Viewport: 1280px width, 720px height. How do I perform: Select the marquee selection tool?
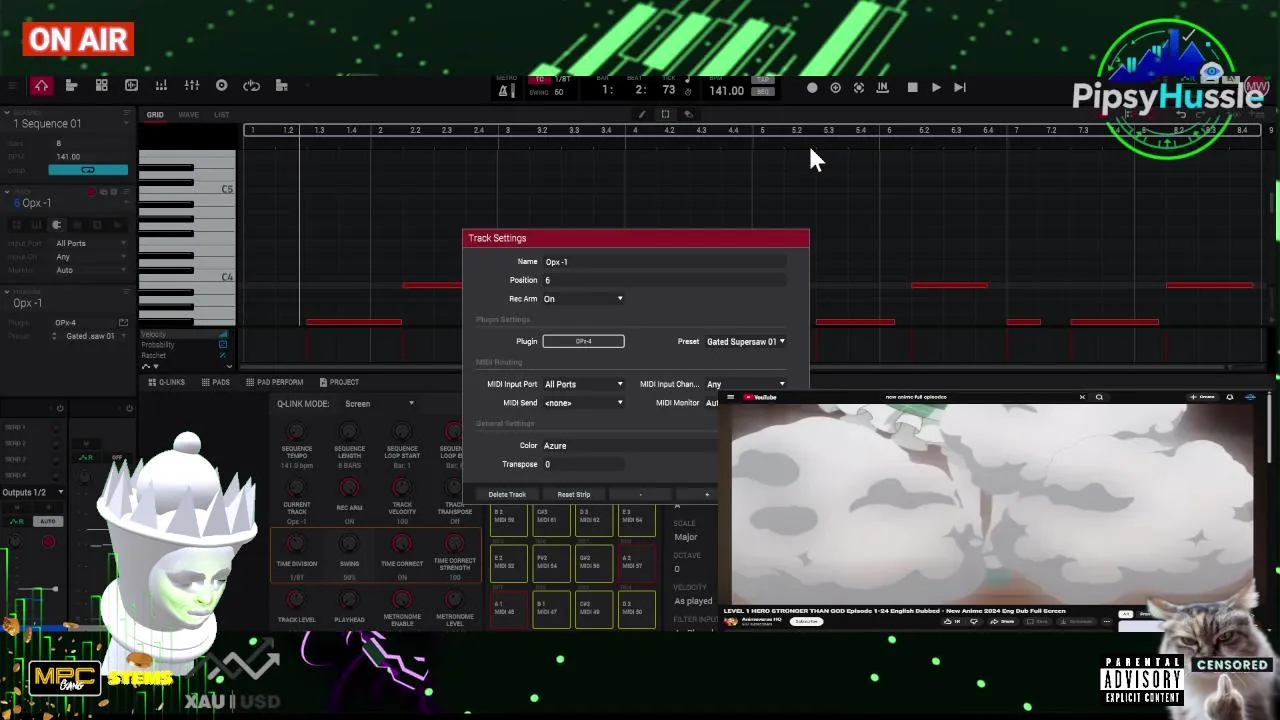click(x=665, y=114)
